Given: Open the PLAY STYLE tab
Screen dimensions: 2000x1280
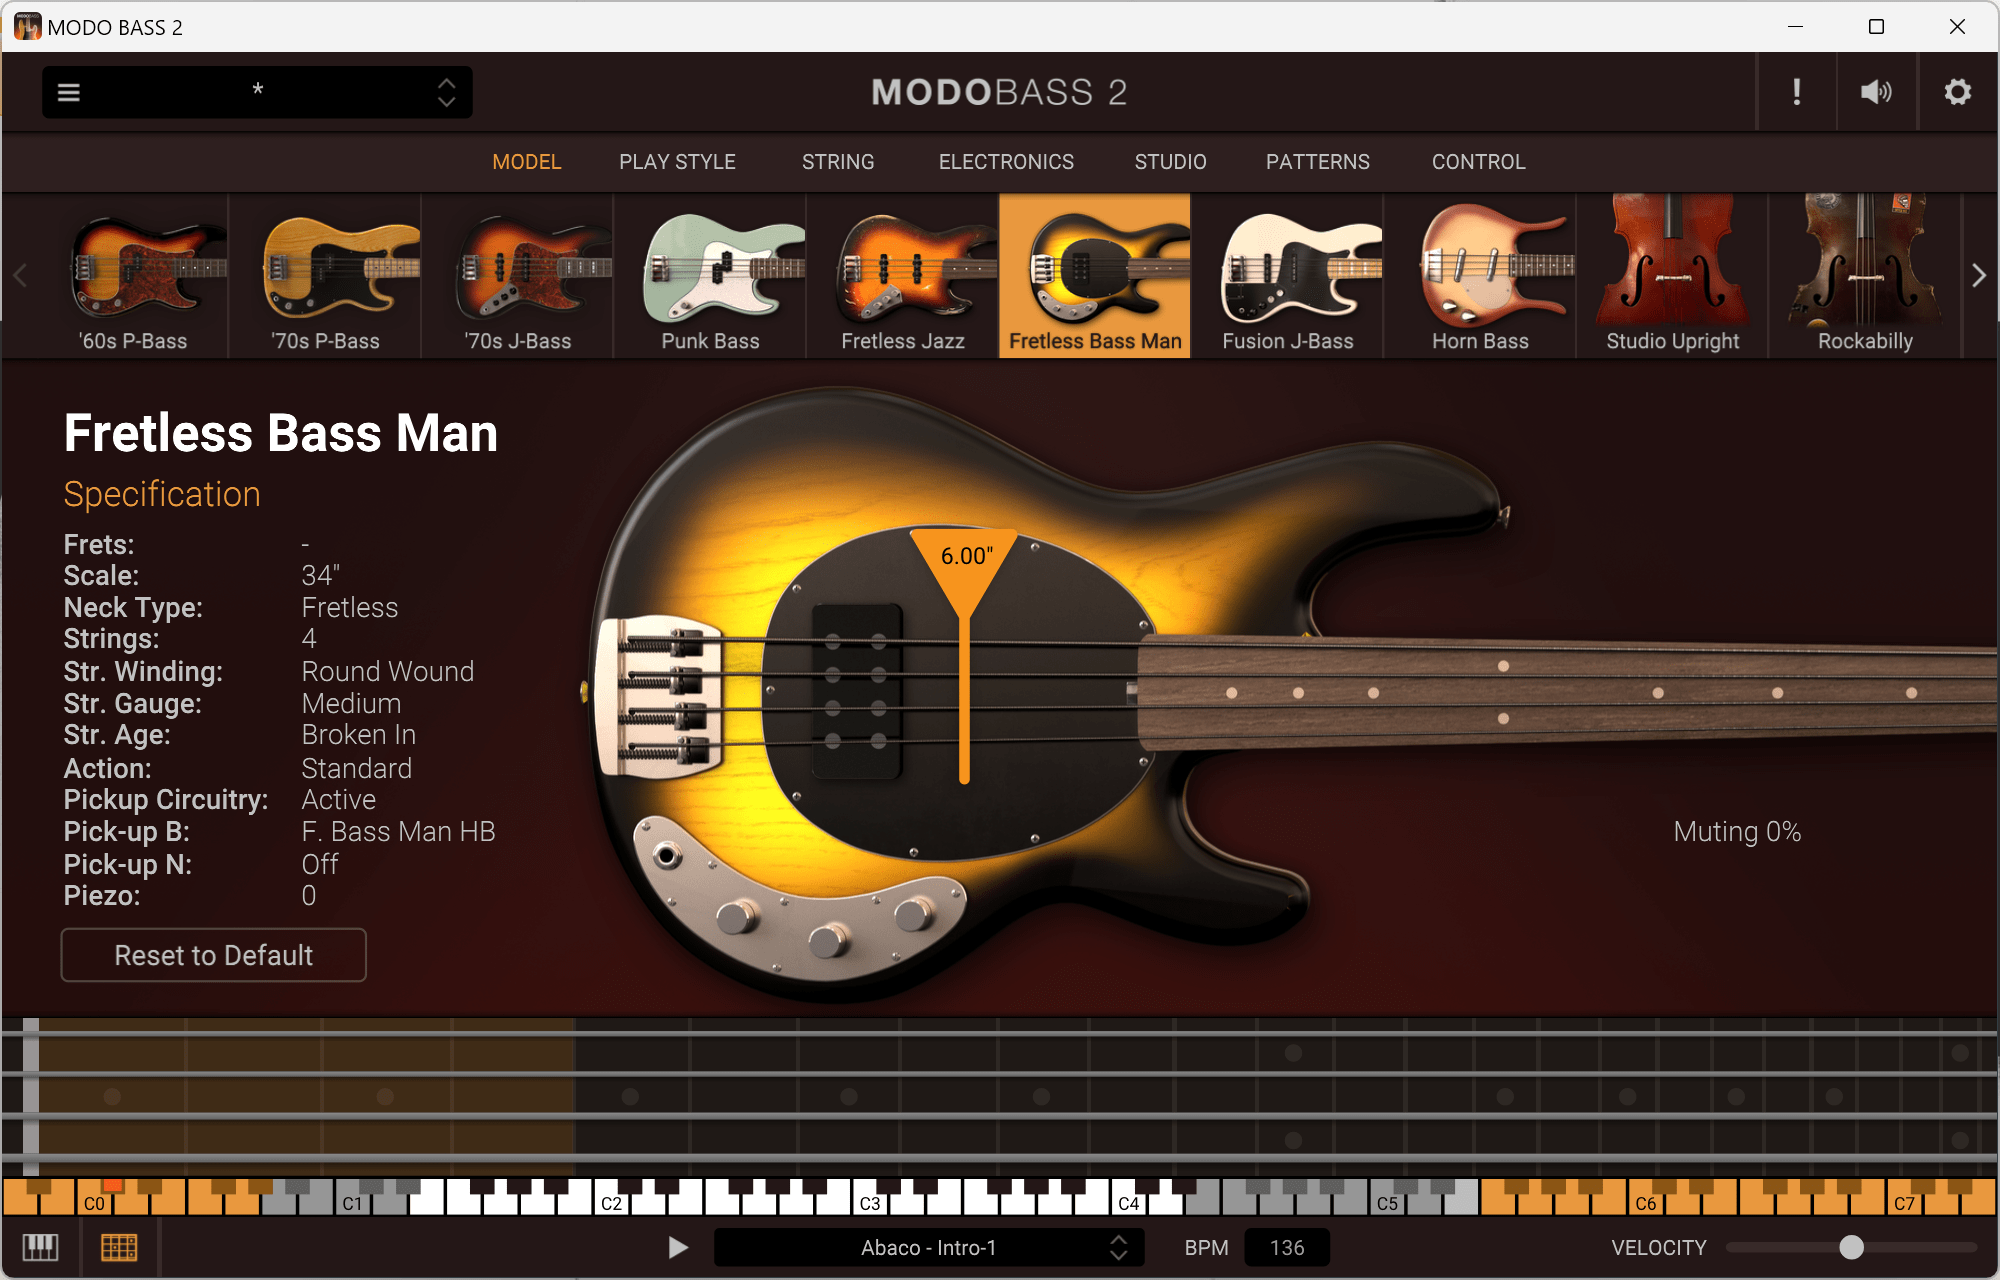Looking at the screenshot, I should coord(677,162).
